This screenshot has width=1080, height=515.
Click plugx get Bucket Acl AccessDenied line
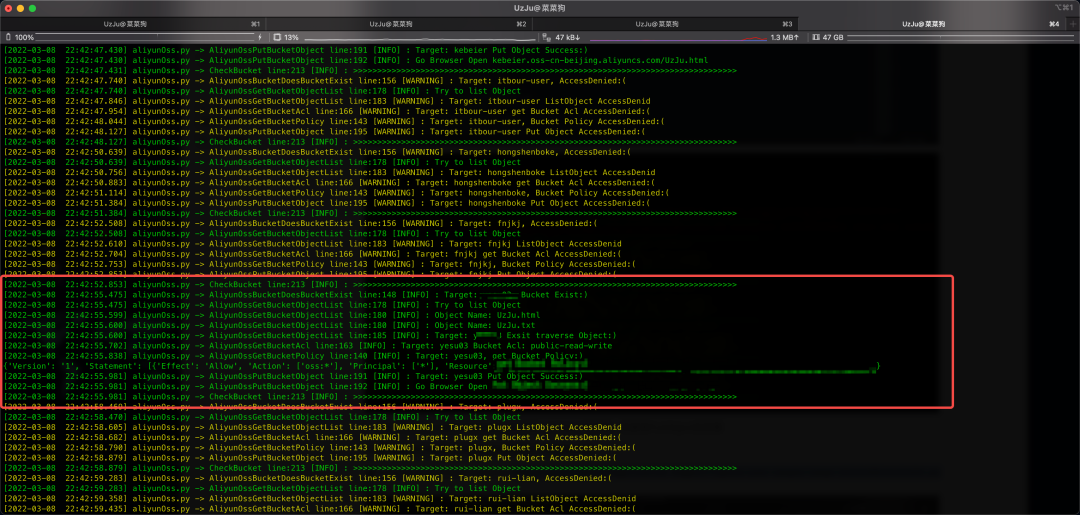[313, 437]
